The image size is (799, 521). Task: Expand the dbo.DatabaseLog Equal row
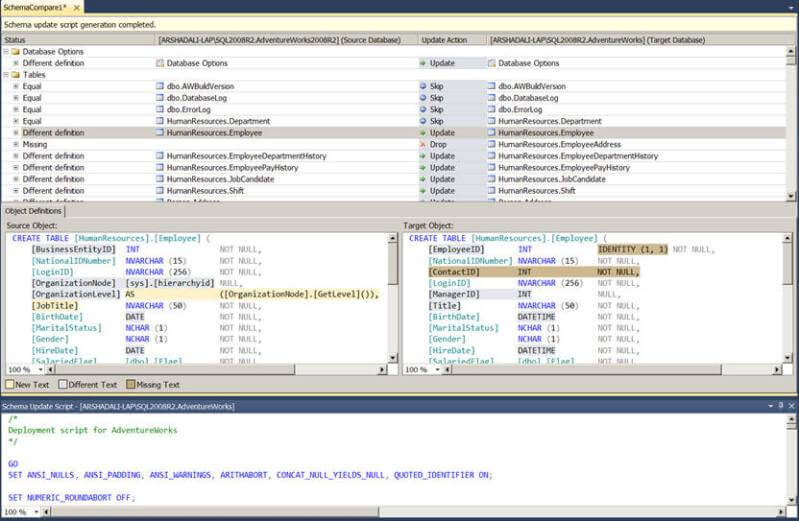(16, 98)
